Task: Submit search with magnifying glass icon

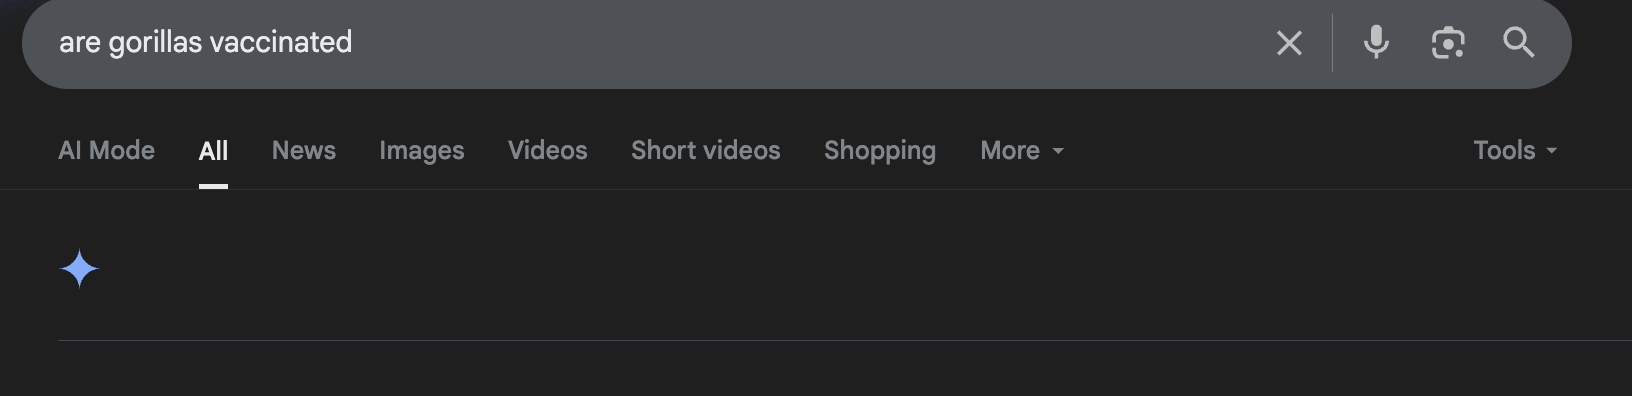Action: [x=1518, y=42]
